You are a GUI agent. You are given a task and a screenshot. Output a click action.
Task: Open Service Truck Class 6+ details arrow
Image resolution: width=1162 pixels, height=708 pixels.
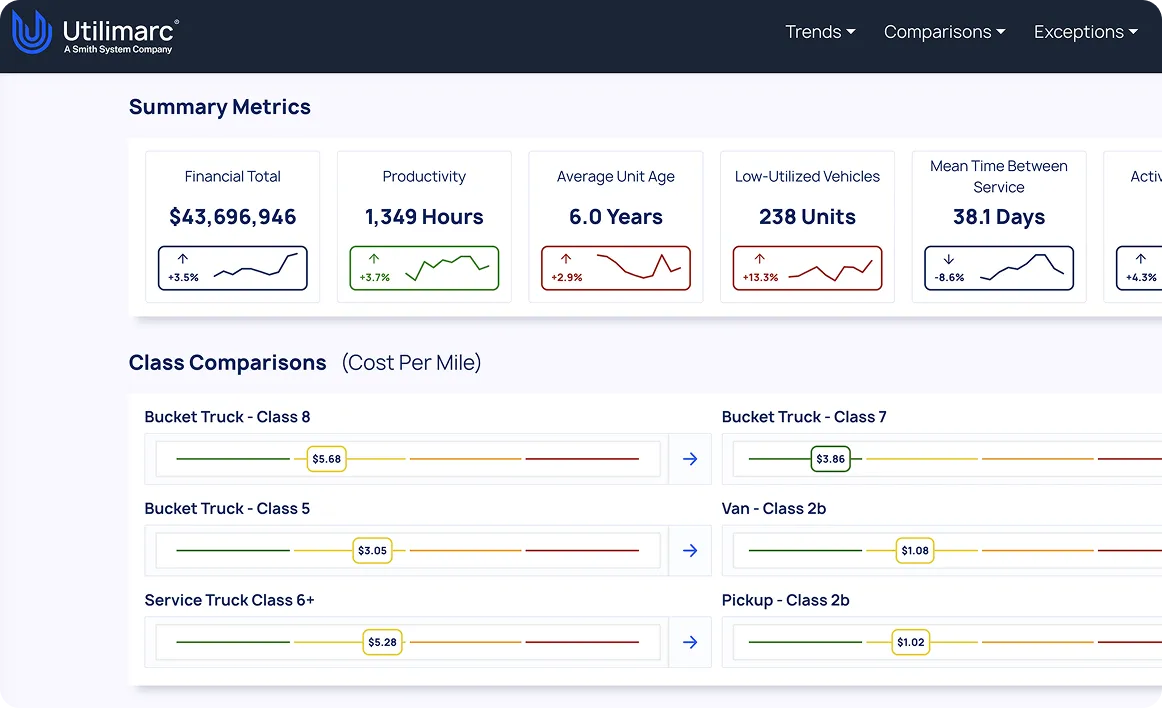[x=690, y=642]
